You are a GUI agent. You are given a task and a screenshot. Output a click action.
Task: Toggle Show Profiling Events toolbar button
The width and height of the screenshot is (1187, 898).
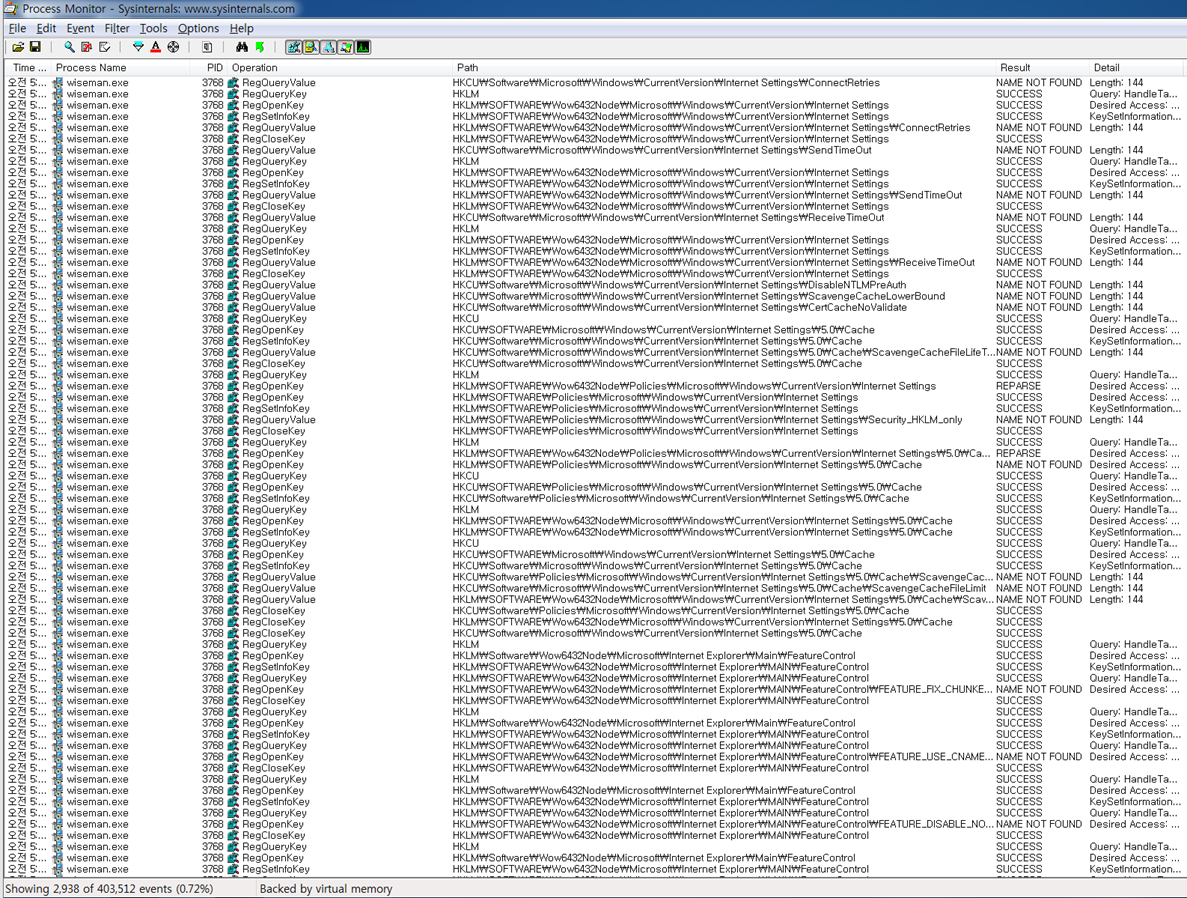point(363,47)
